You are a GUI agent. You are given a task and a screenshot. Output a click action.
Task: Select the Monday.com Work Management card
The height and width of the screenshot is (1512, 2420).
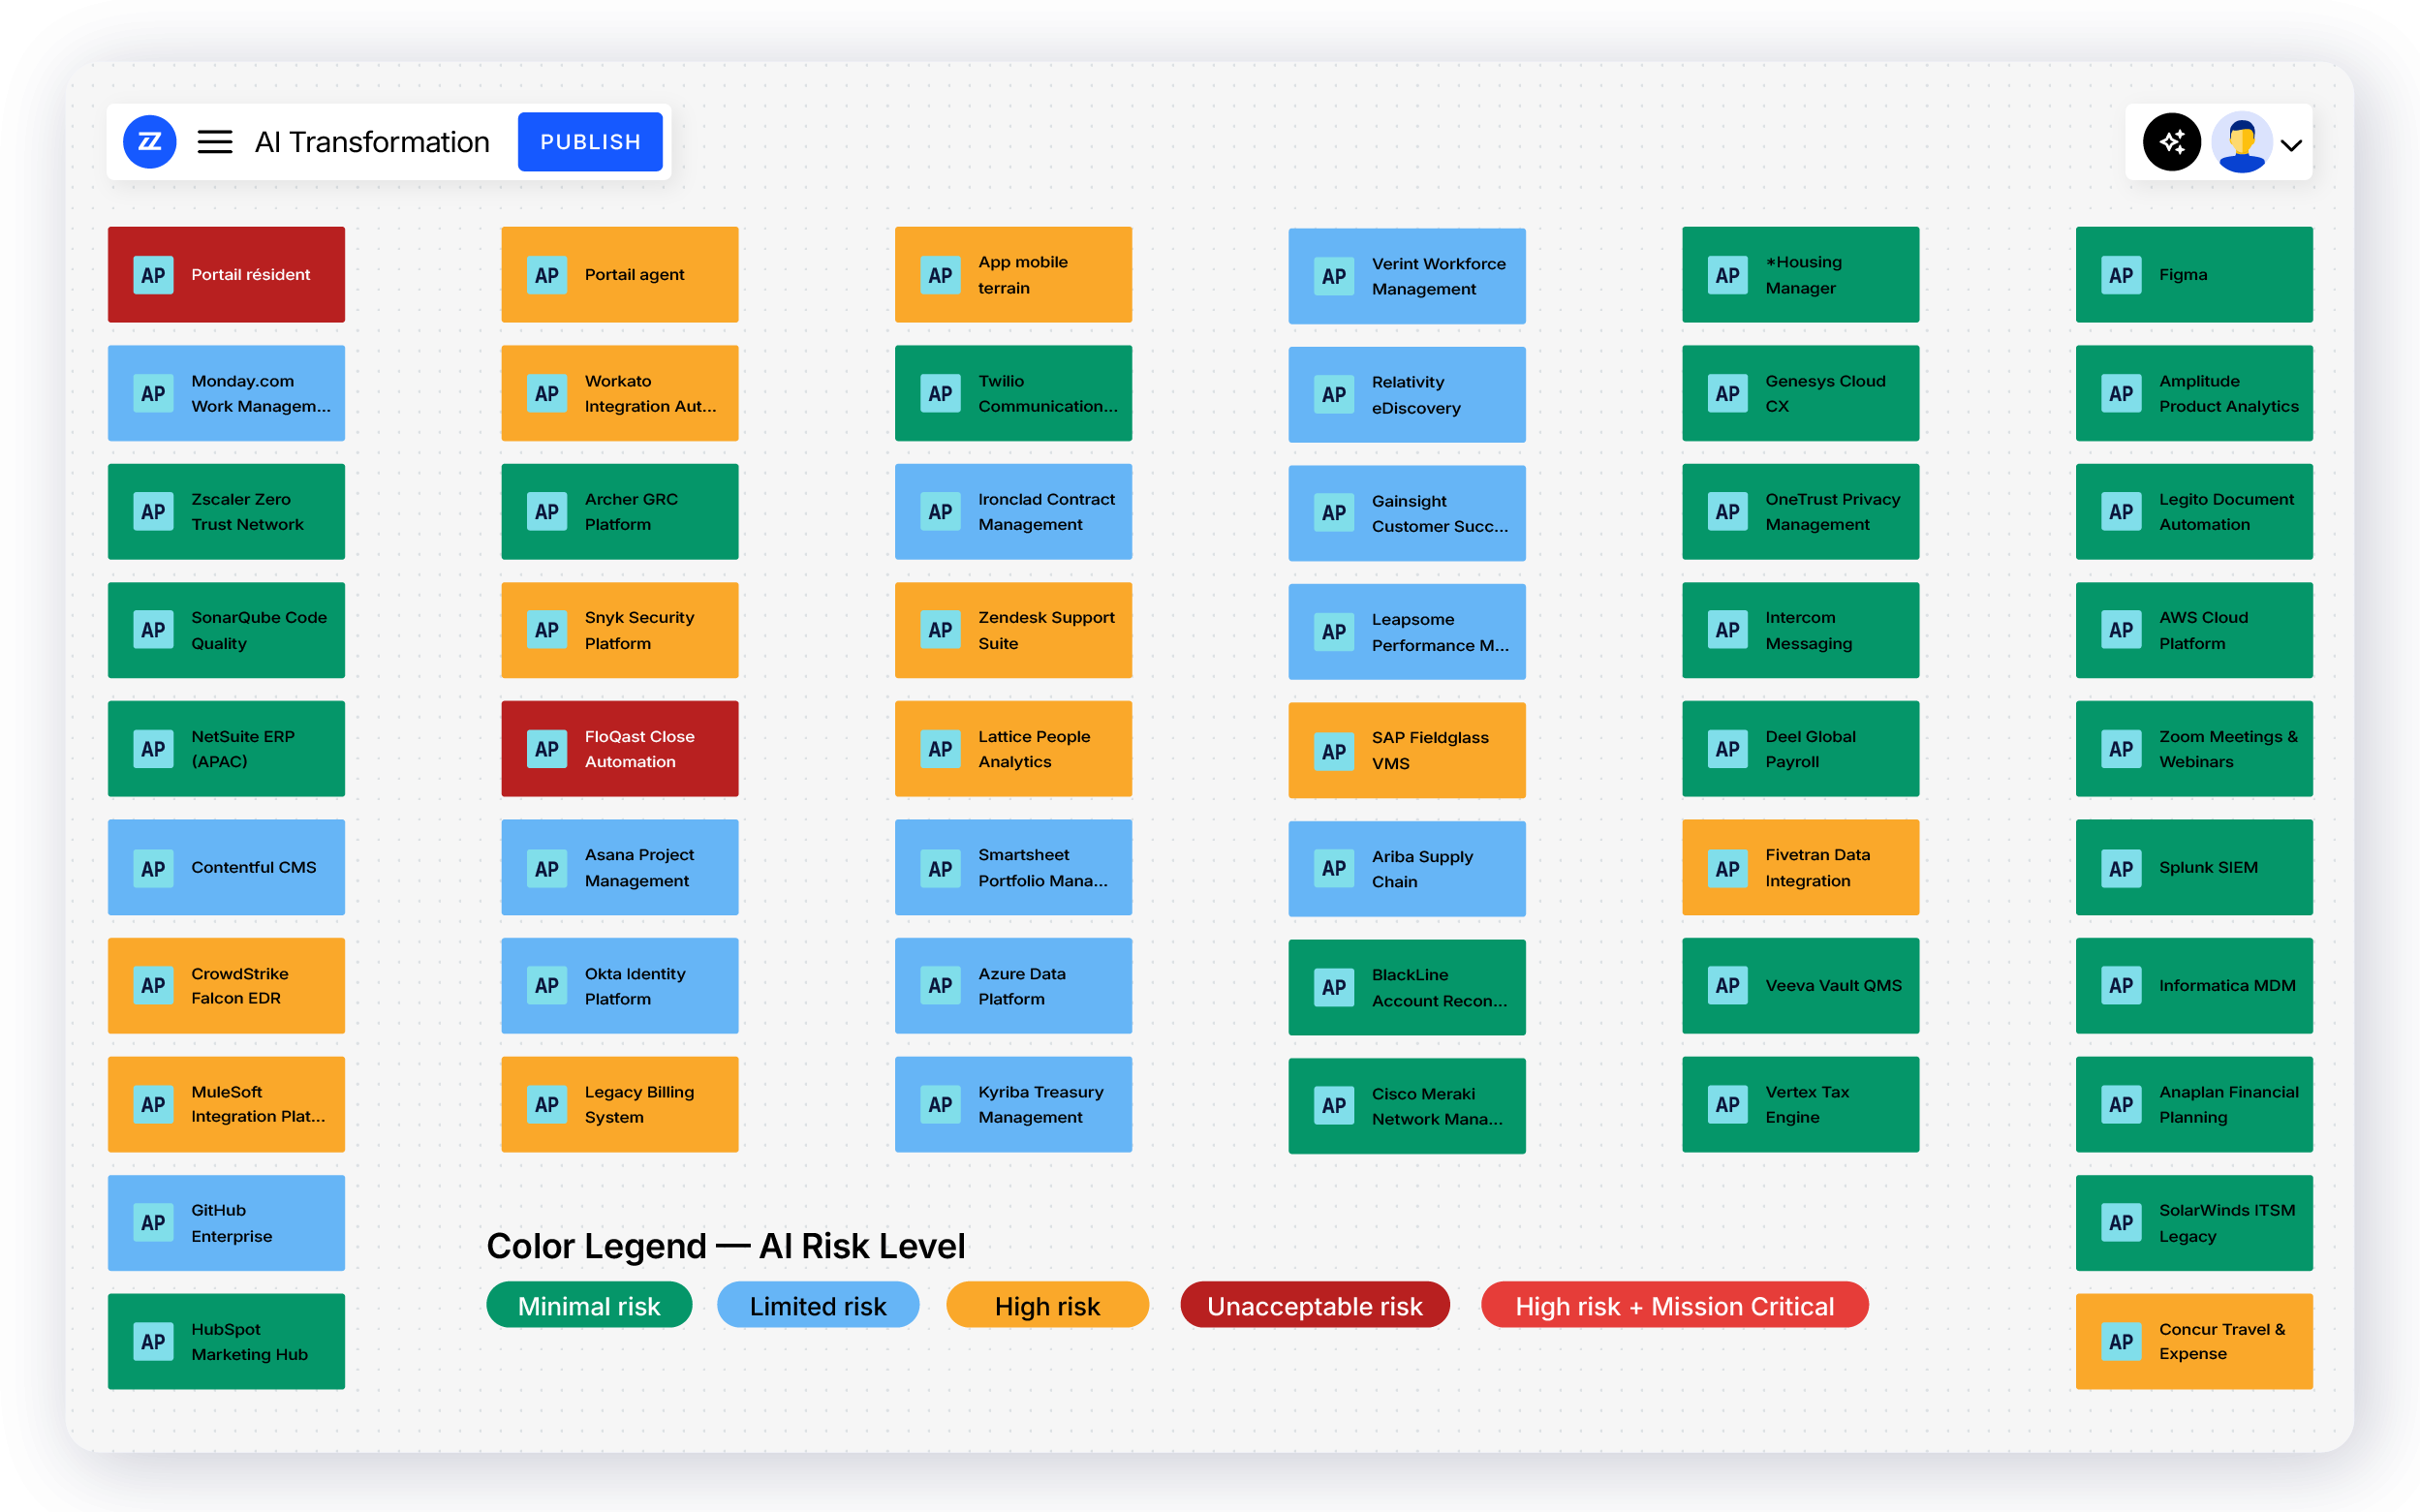(x=226, y=393)
